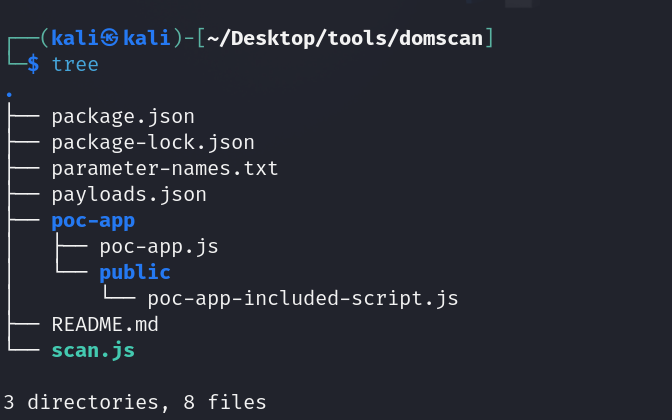672x420 pixels.
Task: Click the blue public directory name
Action: tap(134, 272)
